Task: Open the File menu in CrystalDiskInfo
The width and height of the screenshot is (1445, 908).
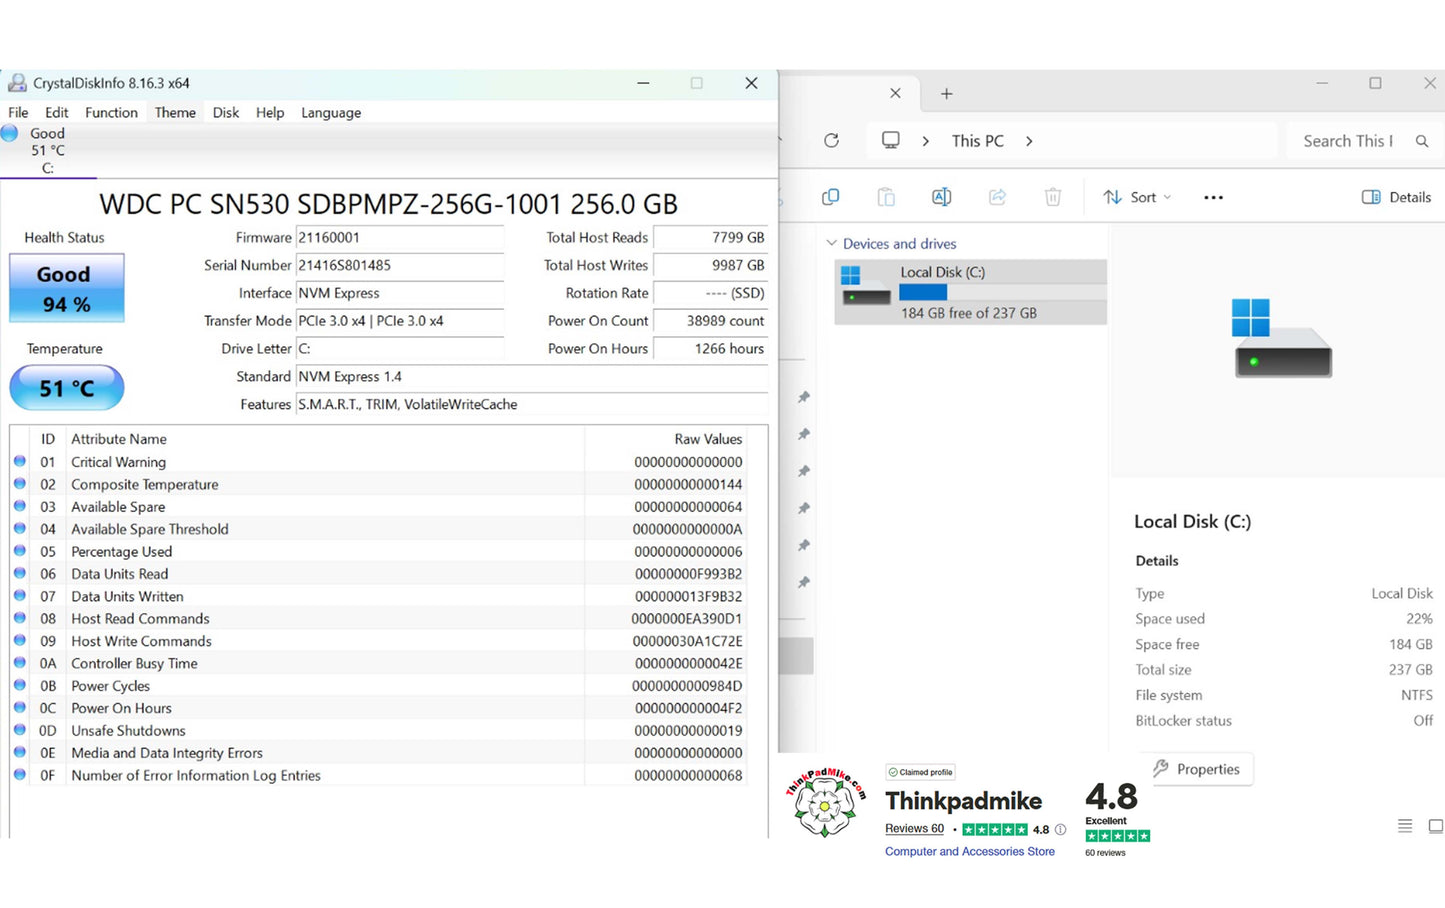Action: (x=18, y=112)
